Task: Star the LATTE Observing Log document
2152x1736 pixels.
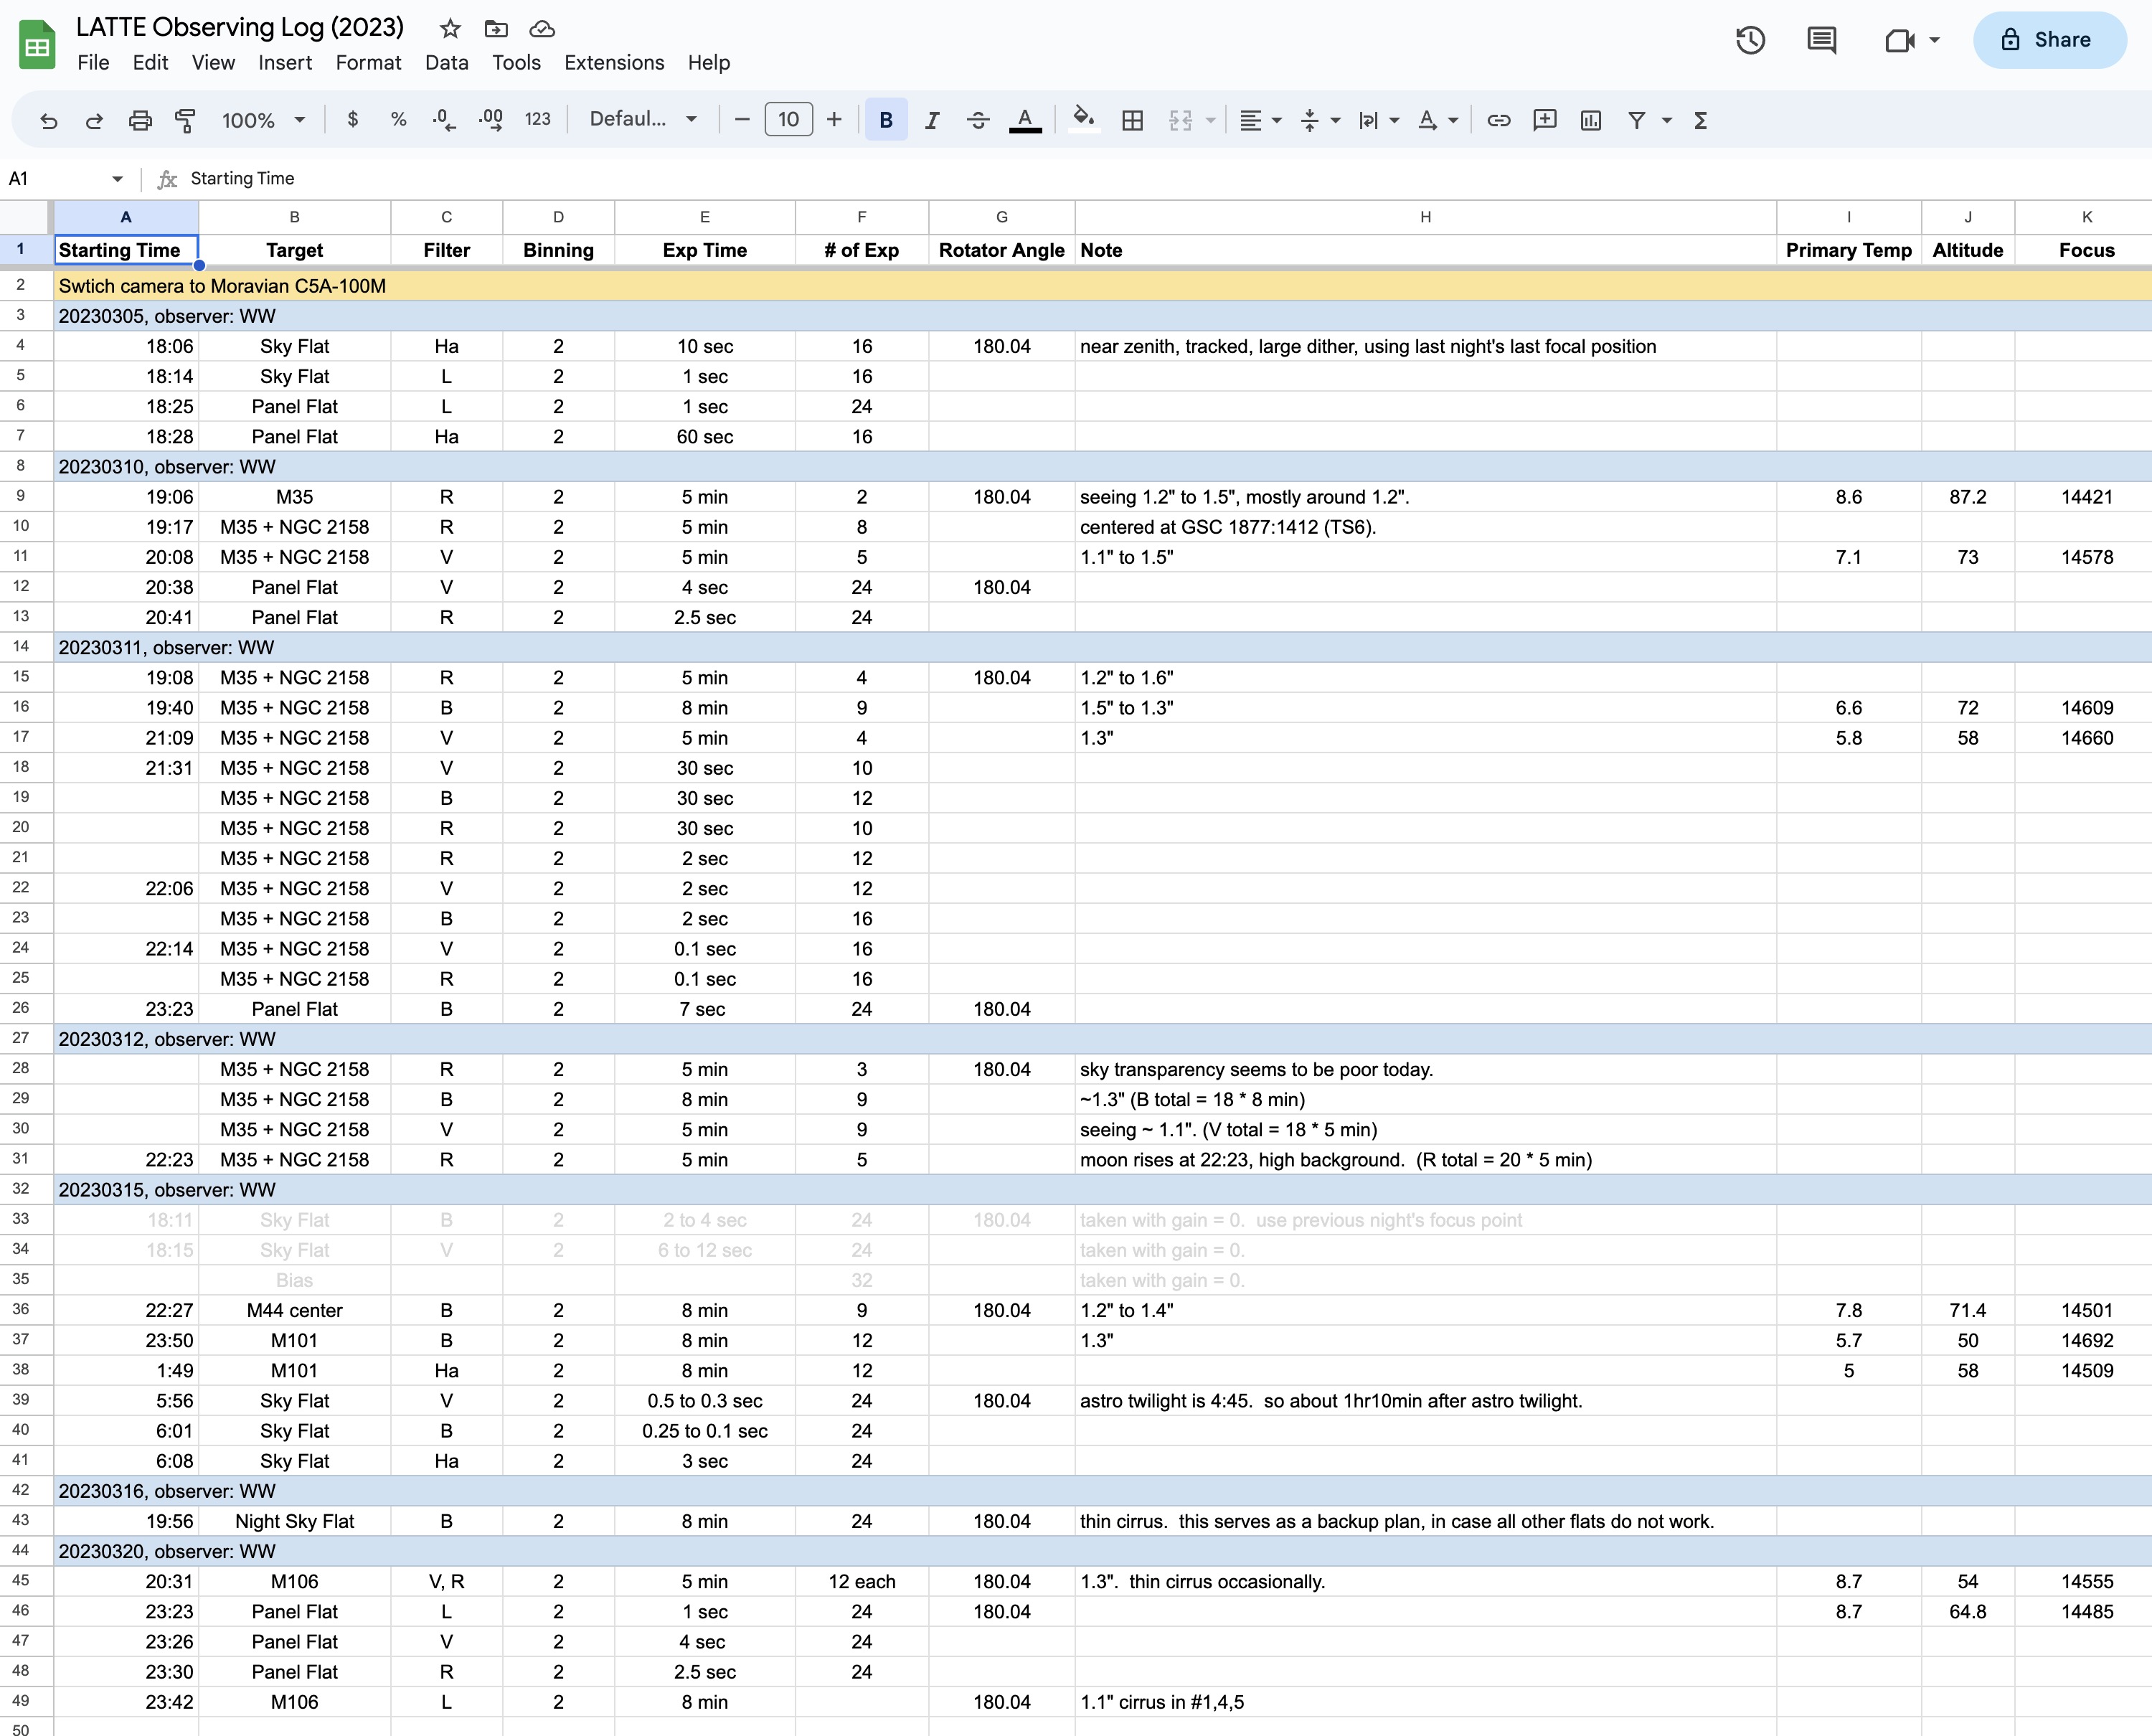Action: [450, 28]
